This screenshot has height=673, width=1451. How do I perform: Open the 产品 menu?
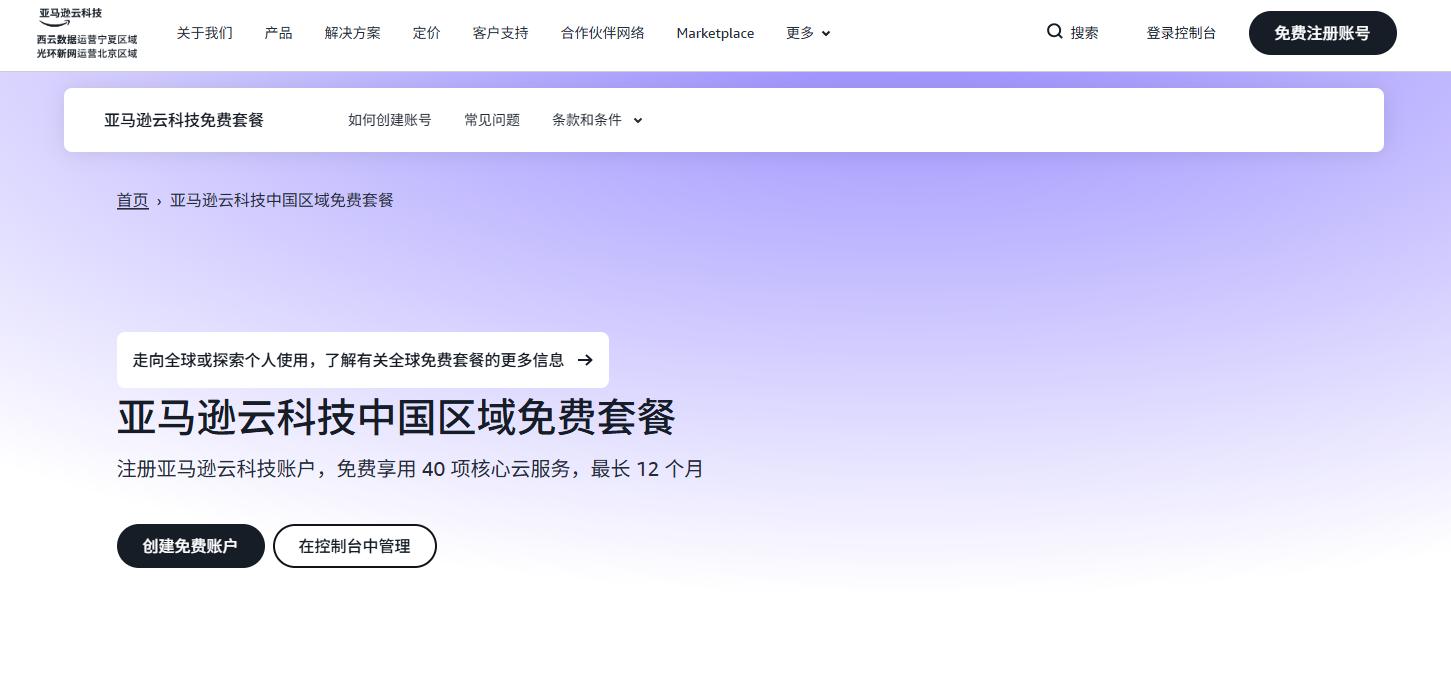(278, 33)
